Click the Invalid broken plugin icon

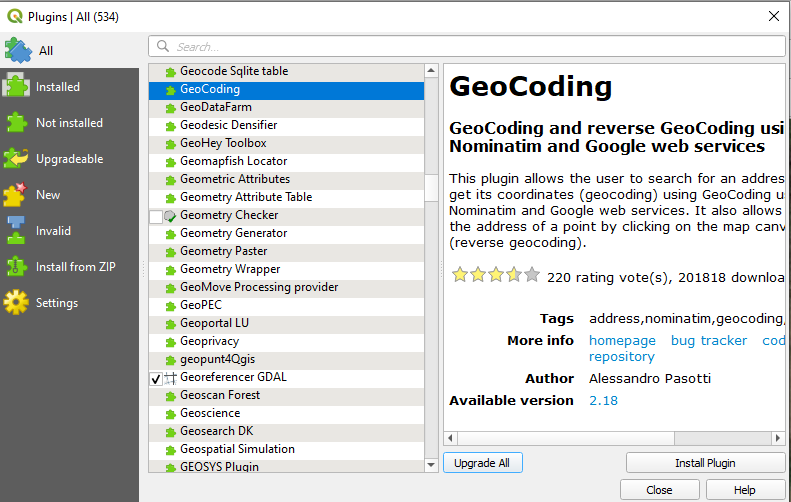pyautogui.click(x=16, y=231)
